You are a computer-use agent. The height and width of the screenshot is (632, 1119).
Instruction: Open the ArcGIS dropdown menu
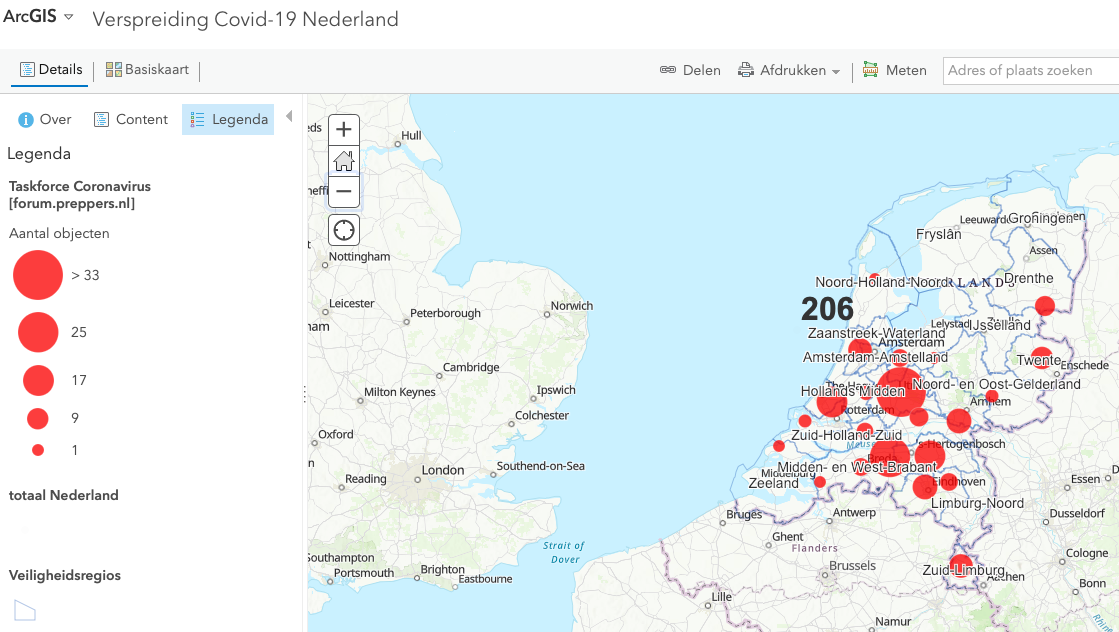[38, 16]
